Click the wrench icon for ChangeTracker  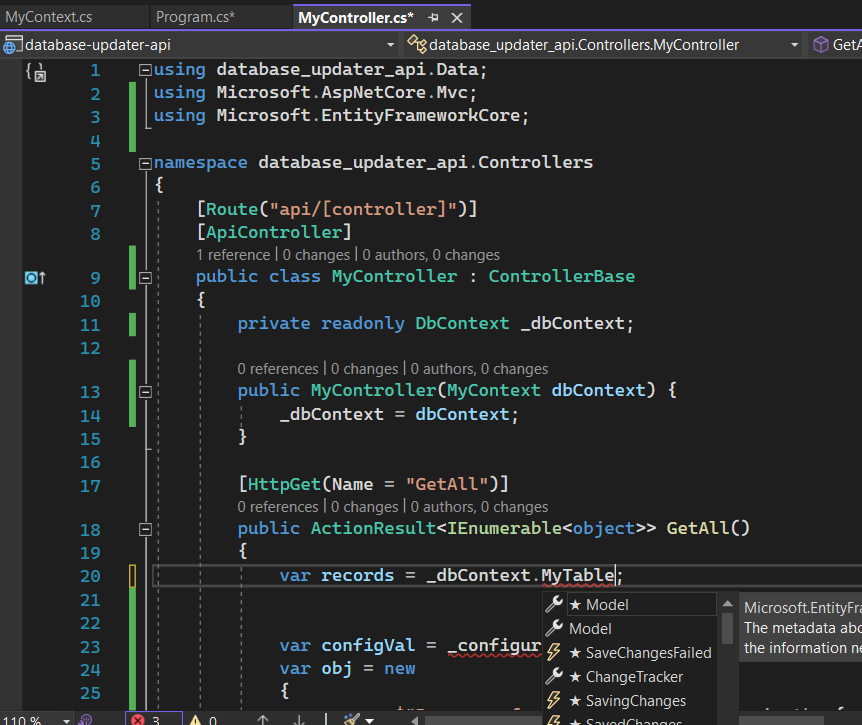click(554, 676)
